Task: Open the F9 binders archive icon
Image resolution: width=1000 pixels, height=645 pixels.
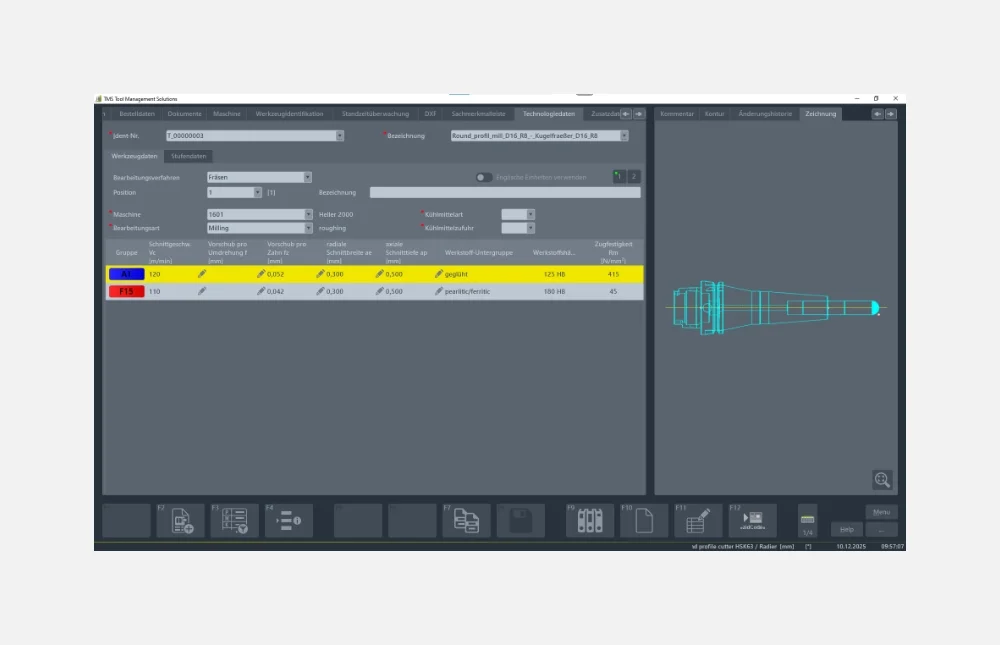Action: coord(590,520)
